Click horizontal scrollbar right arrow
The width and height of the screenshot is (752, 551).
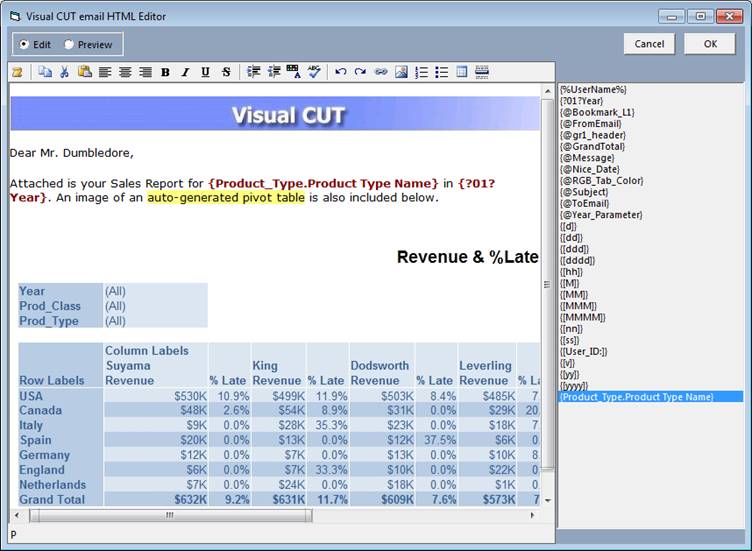coord(532,516)
